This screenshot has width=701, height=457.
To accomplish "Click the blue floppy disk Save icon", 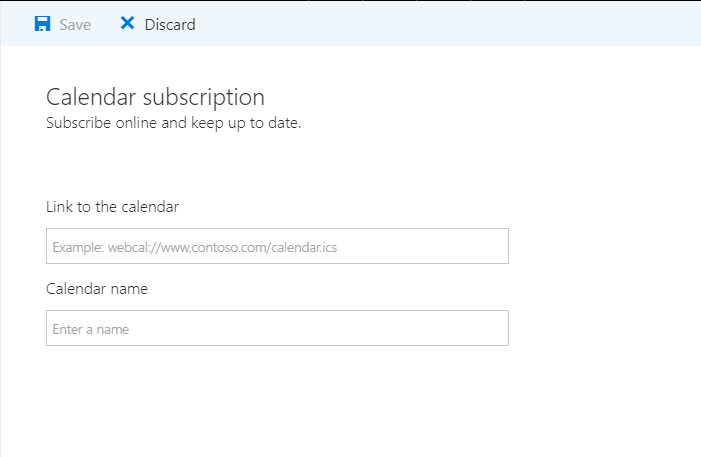I will click(42, 24).
